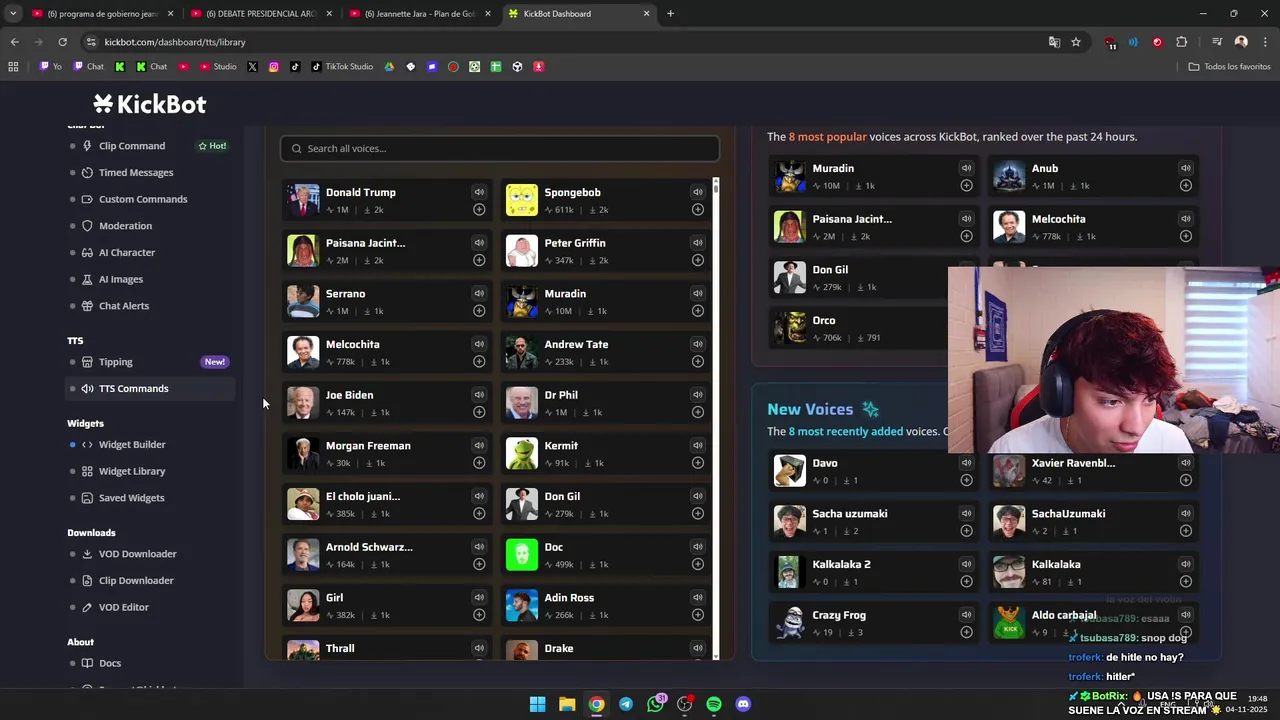The width and height of the screenshot is (1280, 720).
Task: Go to Custom Commands
Action: 143,199
